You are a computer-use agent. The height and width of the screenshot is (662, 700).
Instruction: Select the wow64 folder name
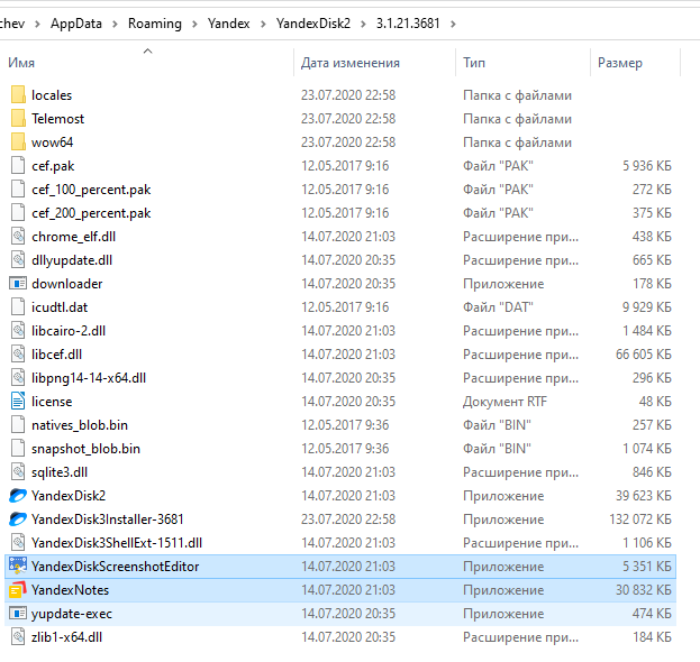coord(52,143)
